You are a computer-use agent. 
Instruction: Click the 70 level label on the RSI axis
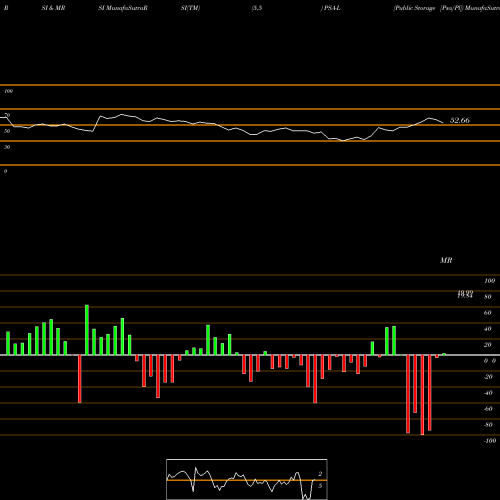point(7,115)
